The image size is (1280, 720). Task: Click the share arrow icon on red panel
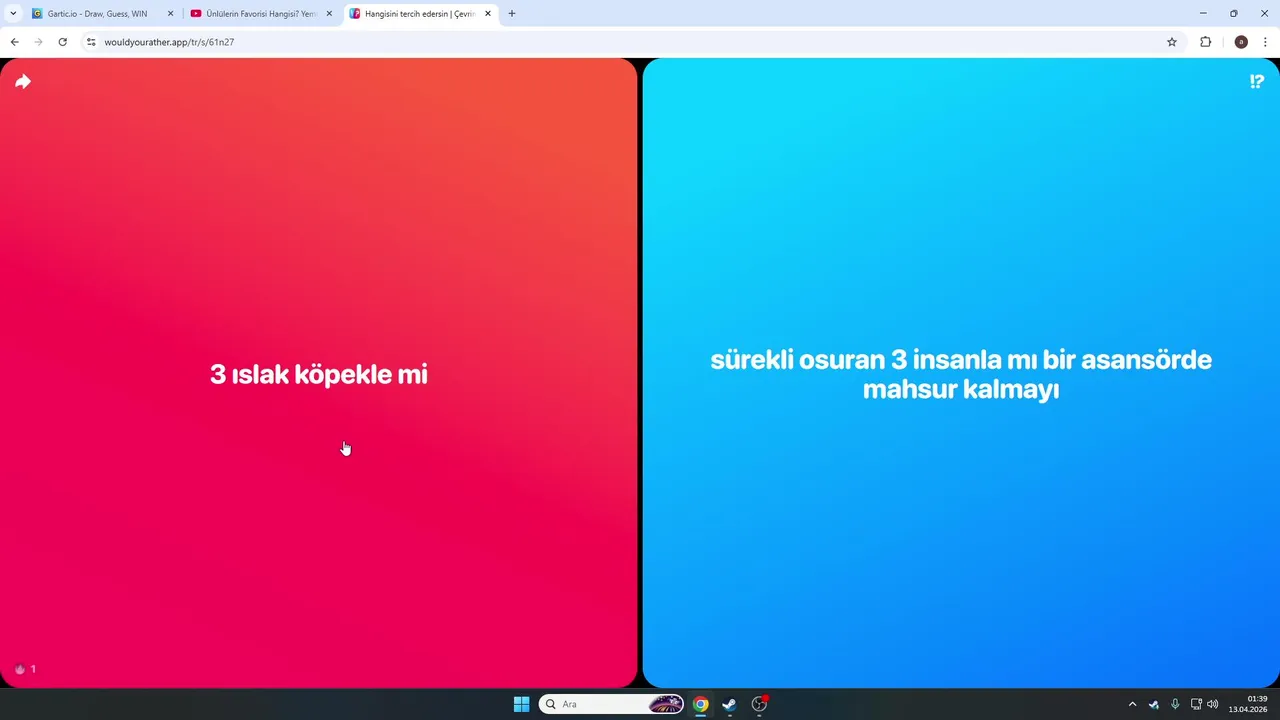(23, 82)
